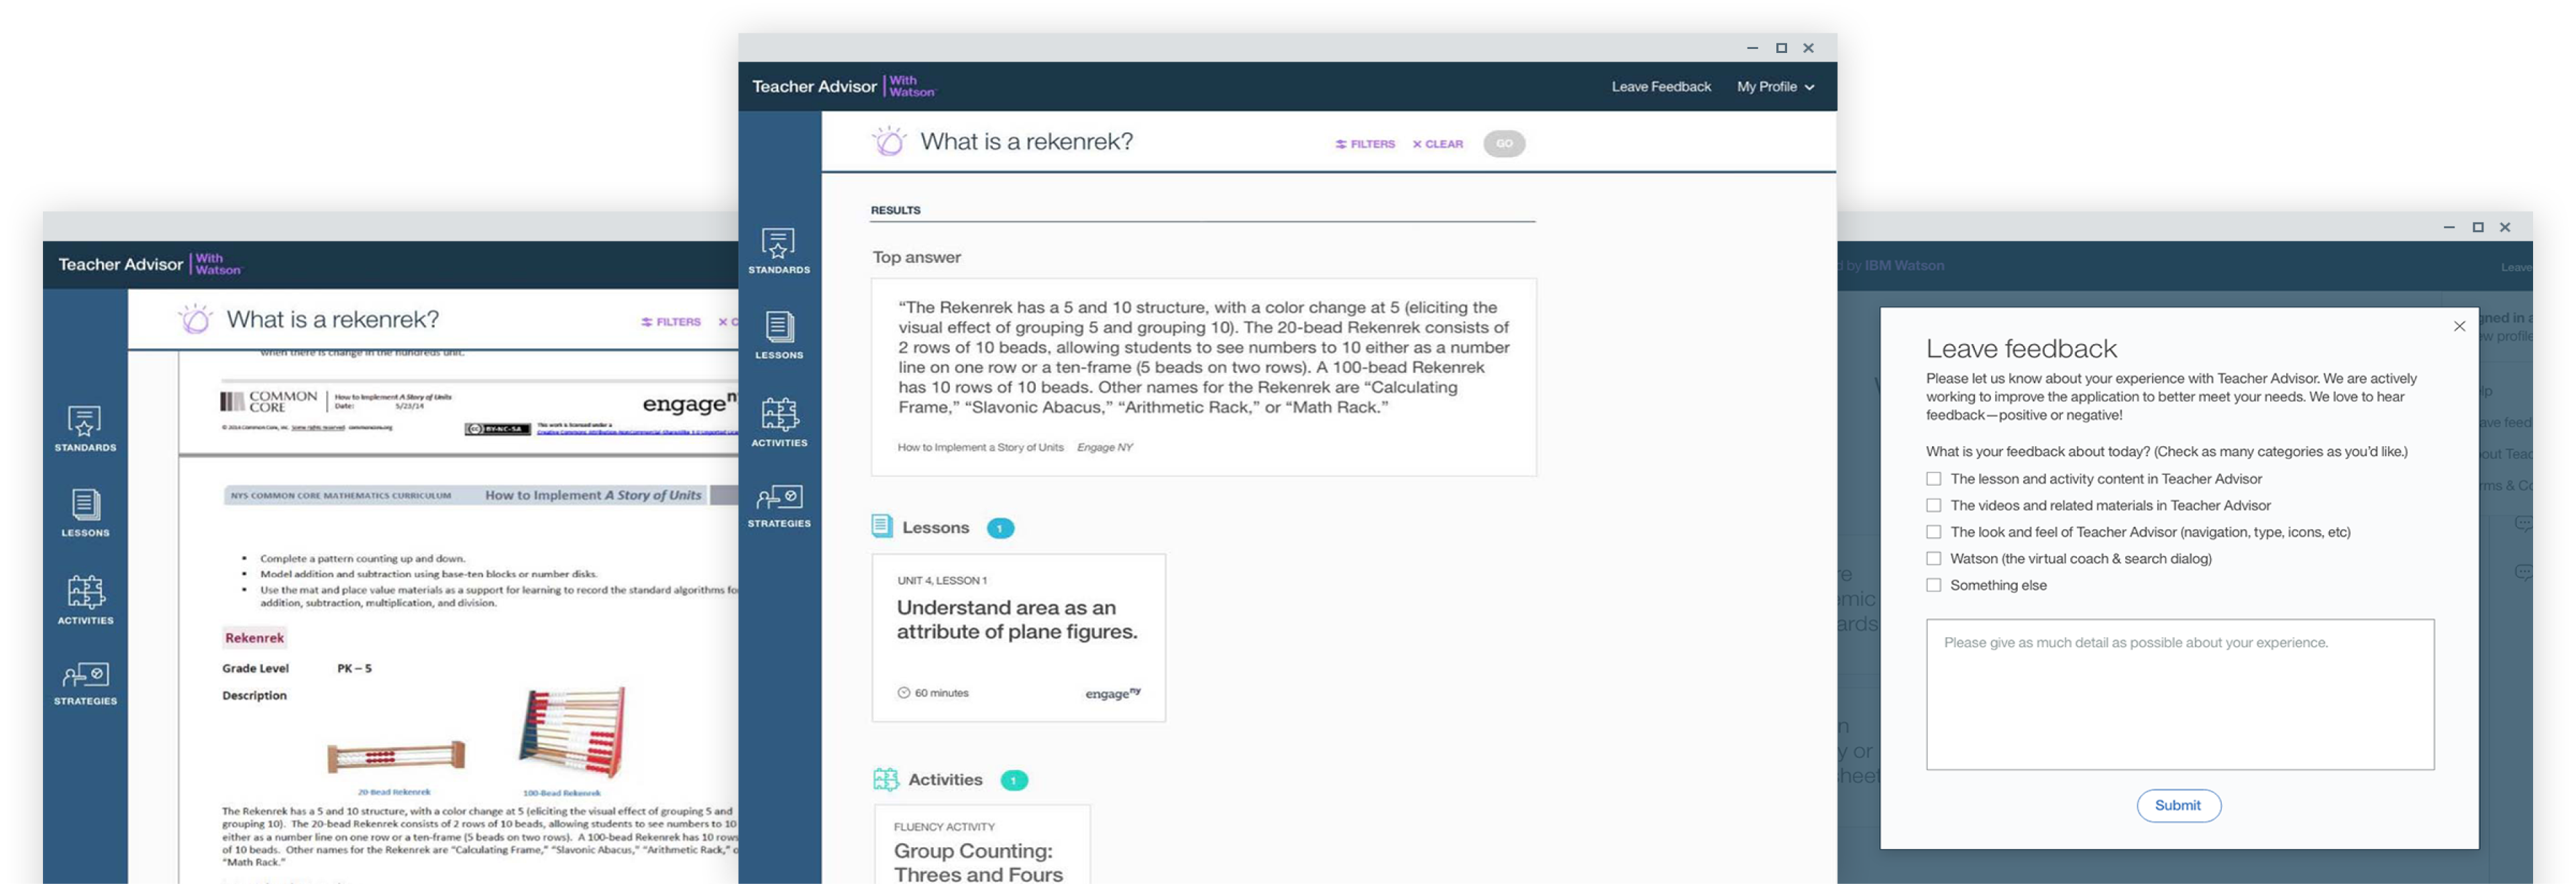Click Watson lightbulb icon beside center search
Screen dimensions: 2576x884
point(888,141)
